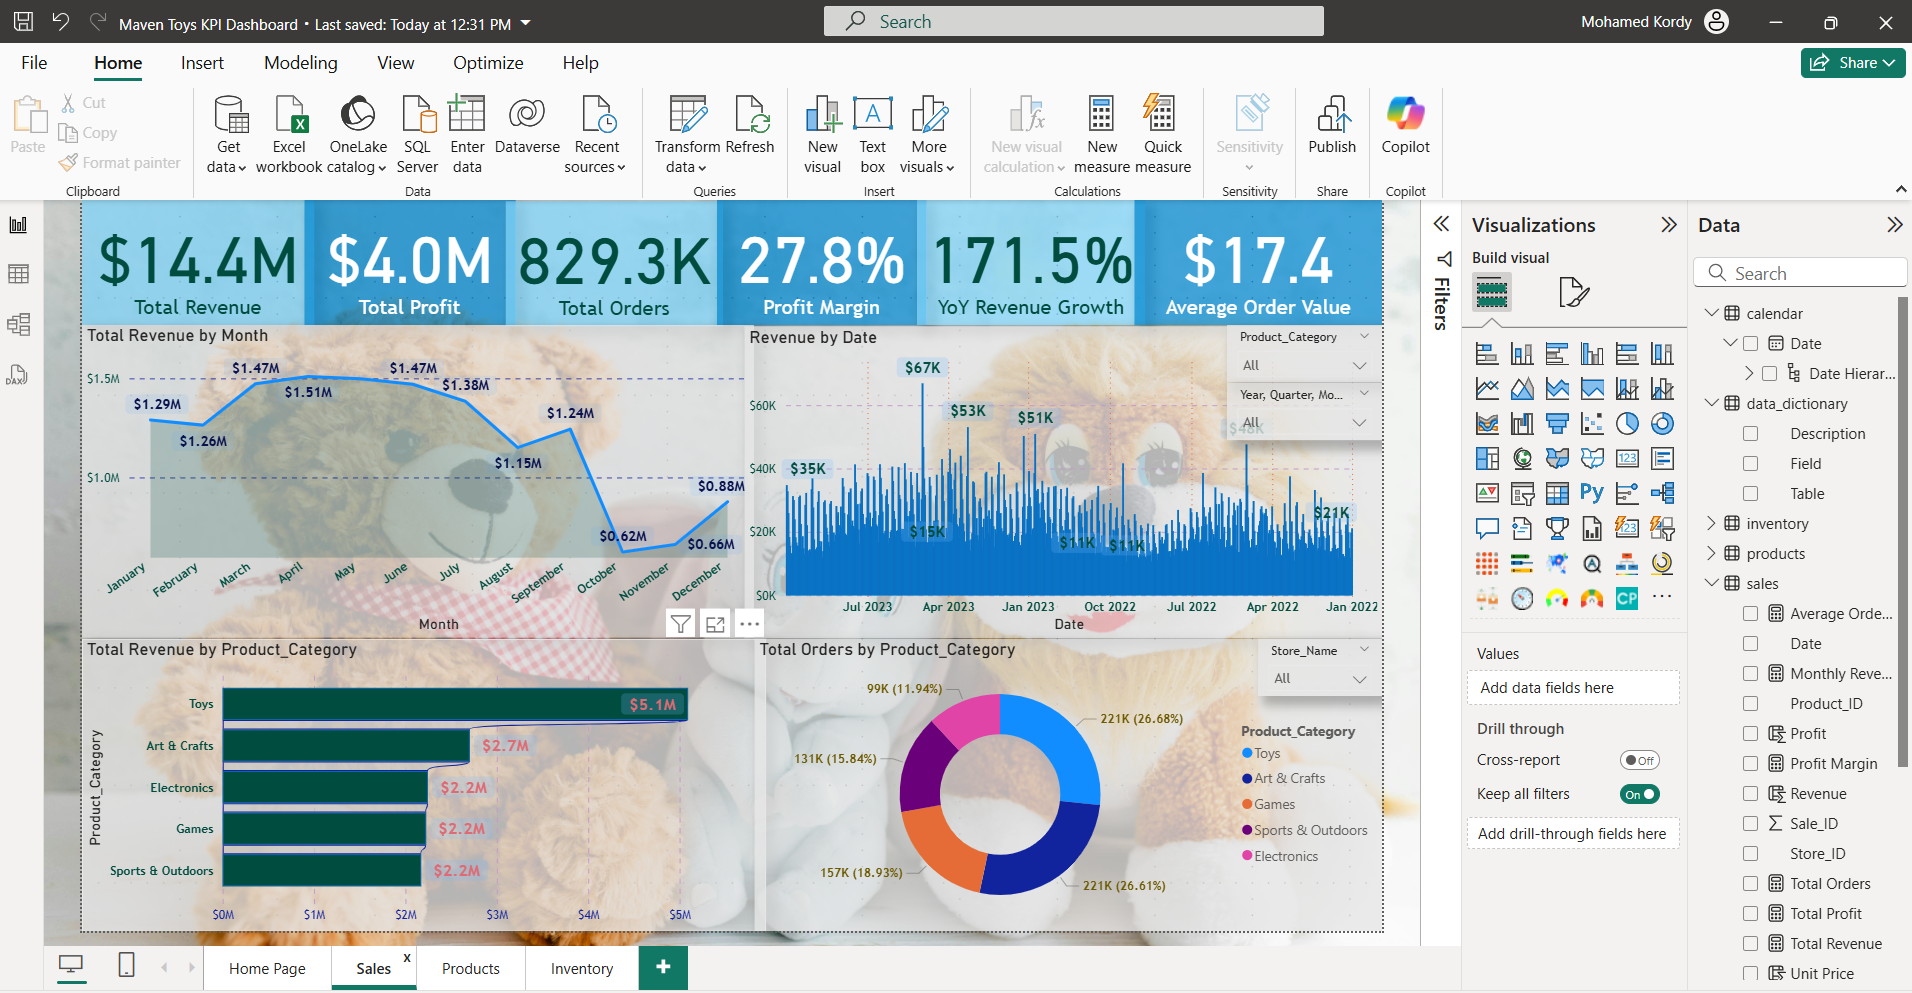The image size is (1912, 993).
Task: Expand the inventory table
Action: click(1711, 523)
